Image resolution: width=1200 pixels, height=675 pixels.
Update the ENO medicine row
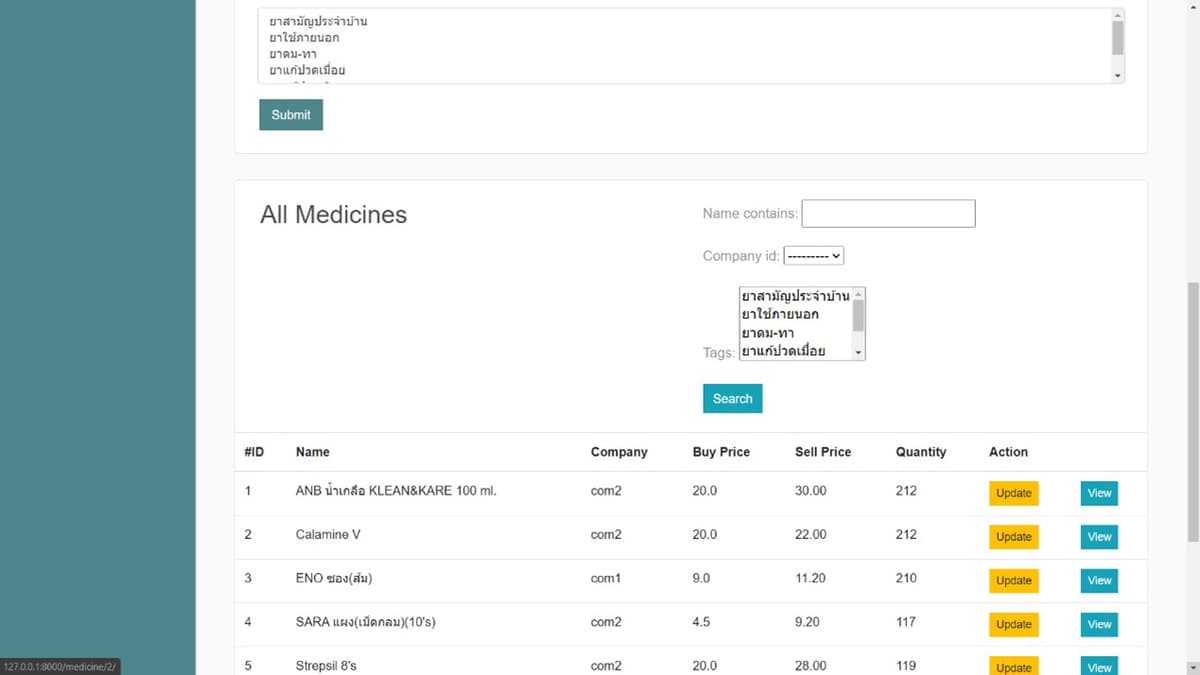[x=1014, y=580]
